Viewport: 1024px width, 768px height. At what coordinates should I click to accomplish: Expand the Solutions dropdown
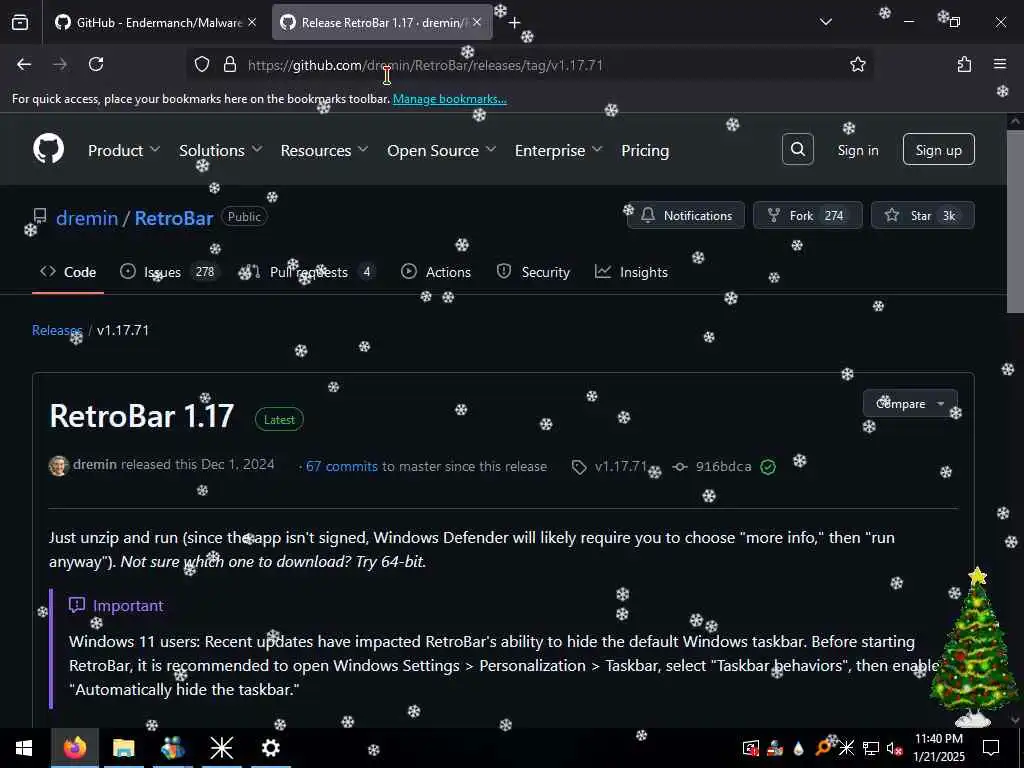[221, 150]
